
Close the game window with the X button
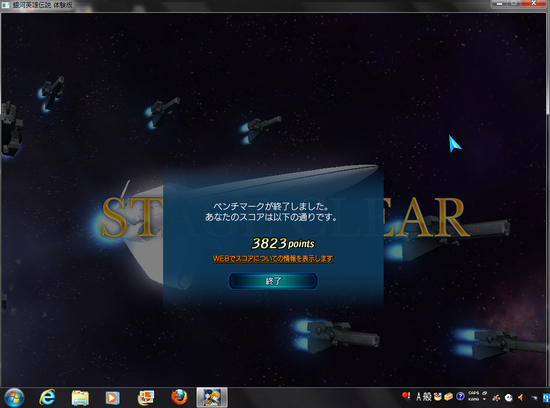pyautogui.click(x=534, y=3)
